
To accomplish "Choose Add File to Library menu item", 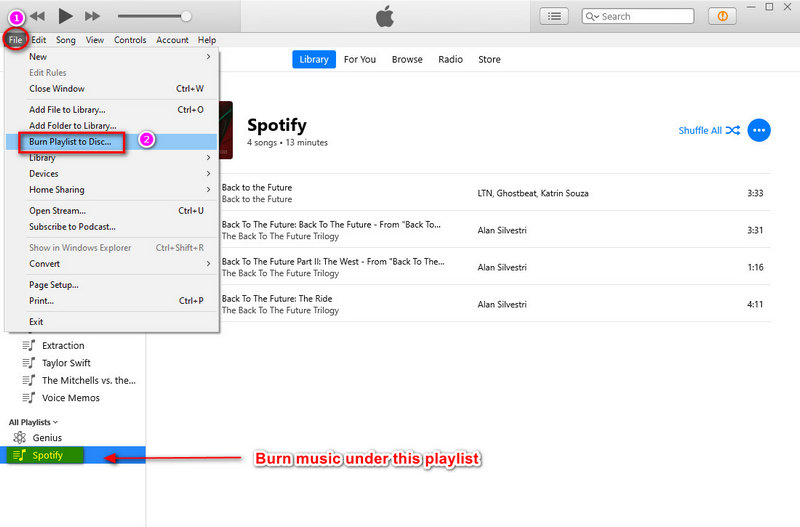I will pos(111,110).
